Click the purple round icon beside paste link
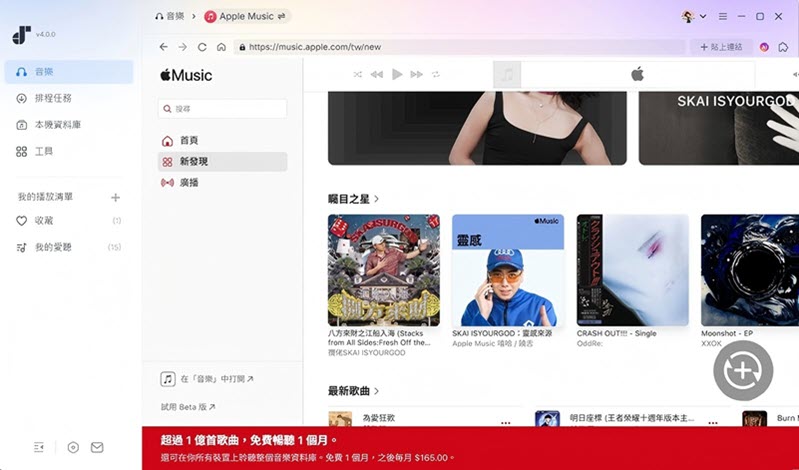The image size is (799, 470). (x=764, y=47)
